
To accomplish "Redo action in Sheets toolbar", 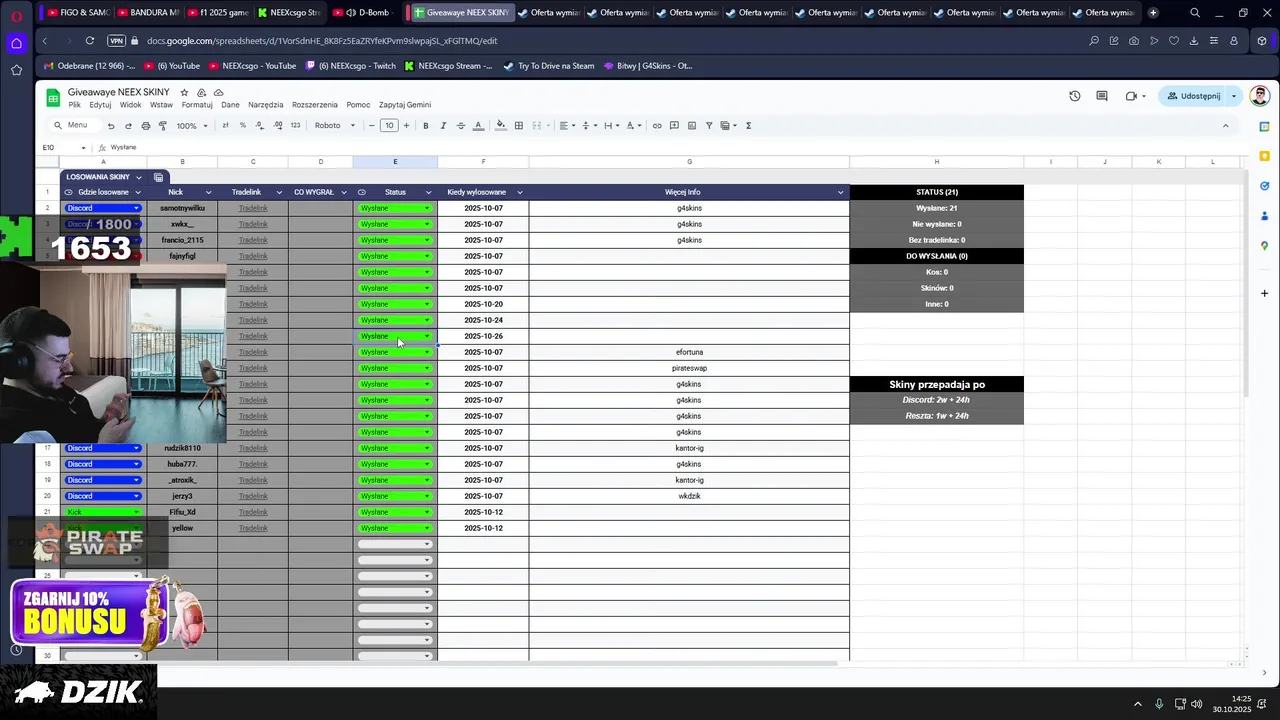I will (x=128, y=126).
